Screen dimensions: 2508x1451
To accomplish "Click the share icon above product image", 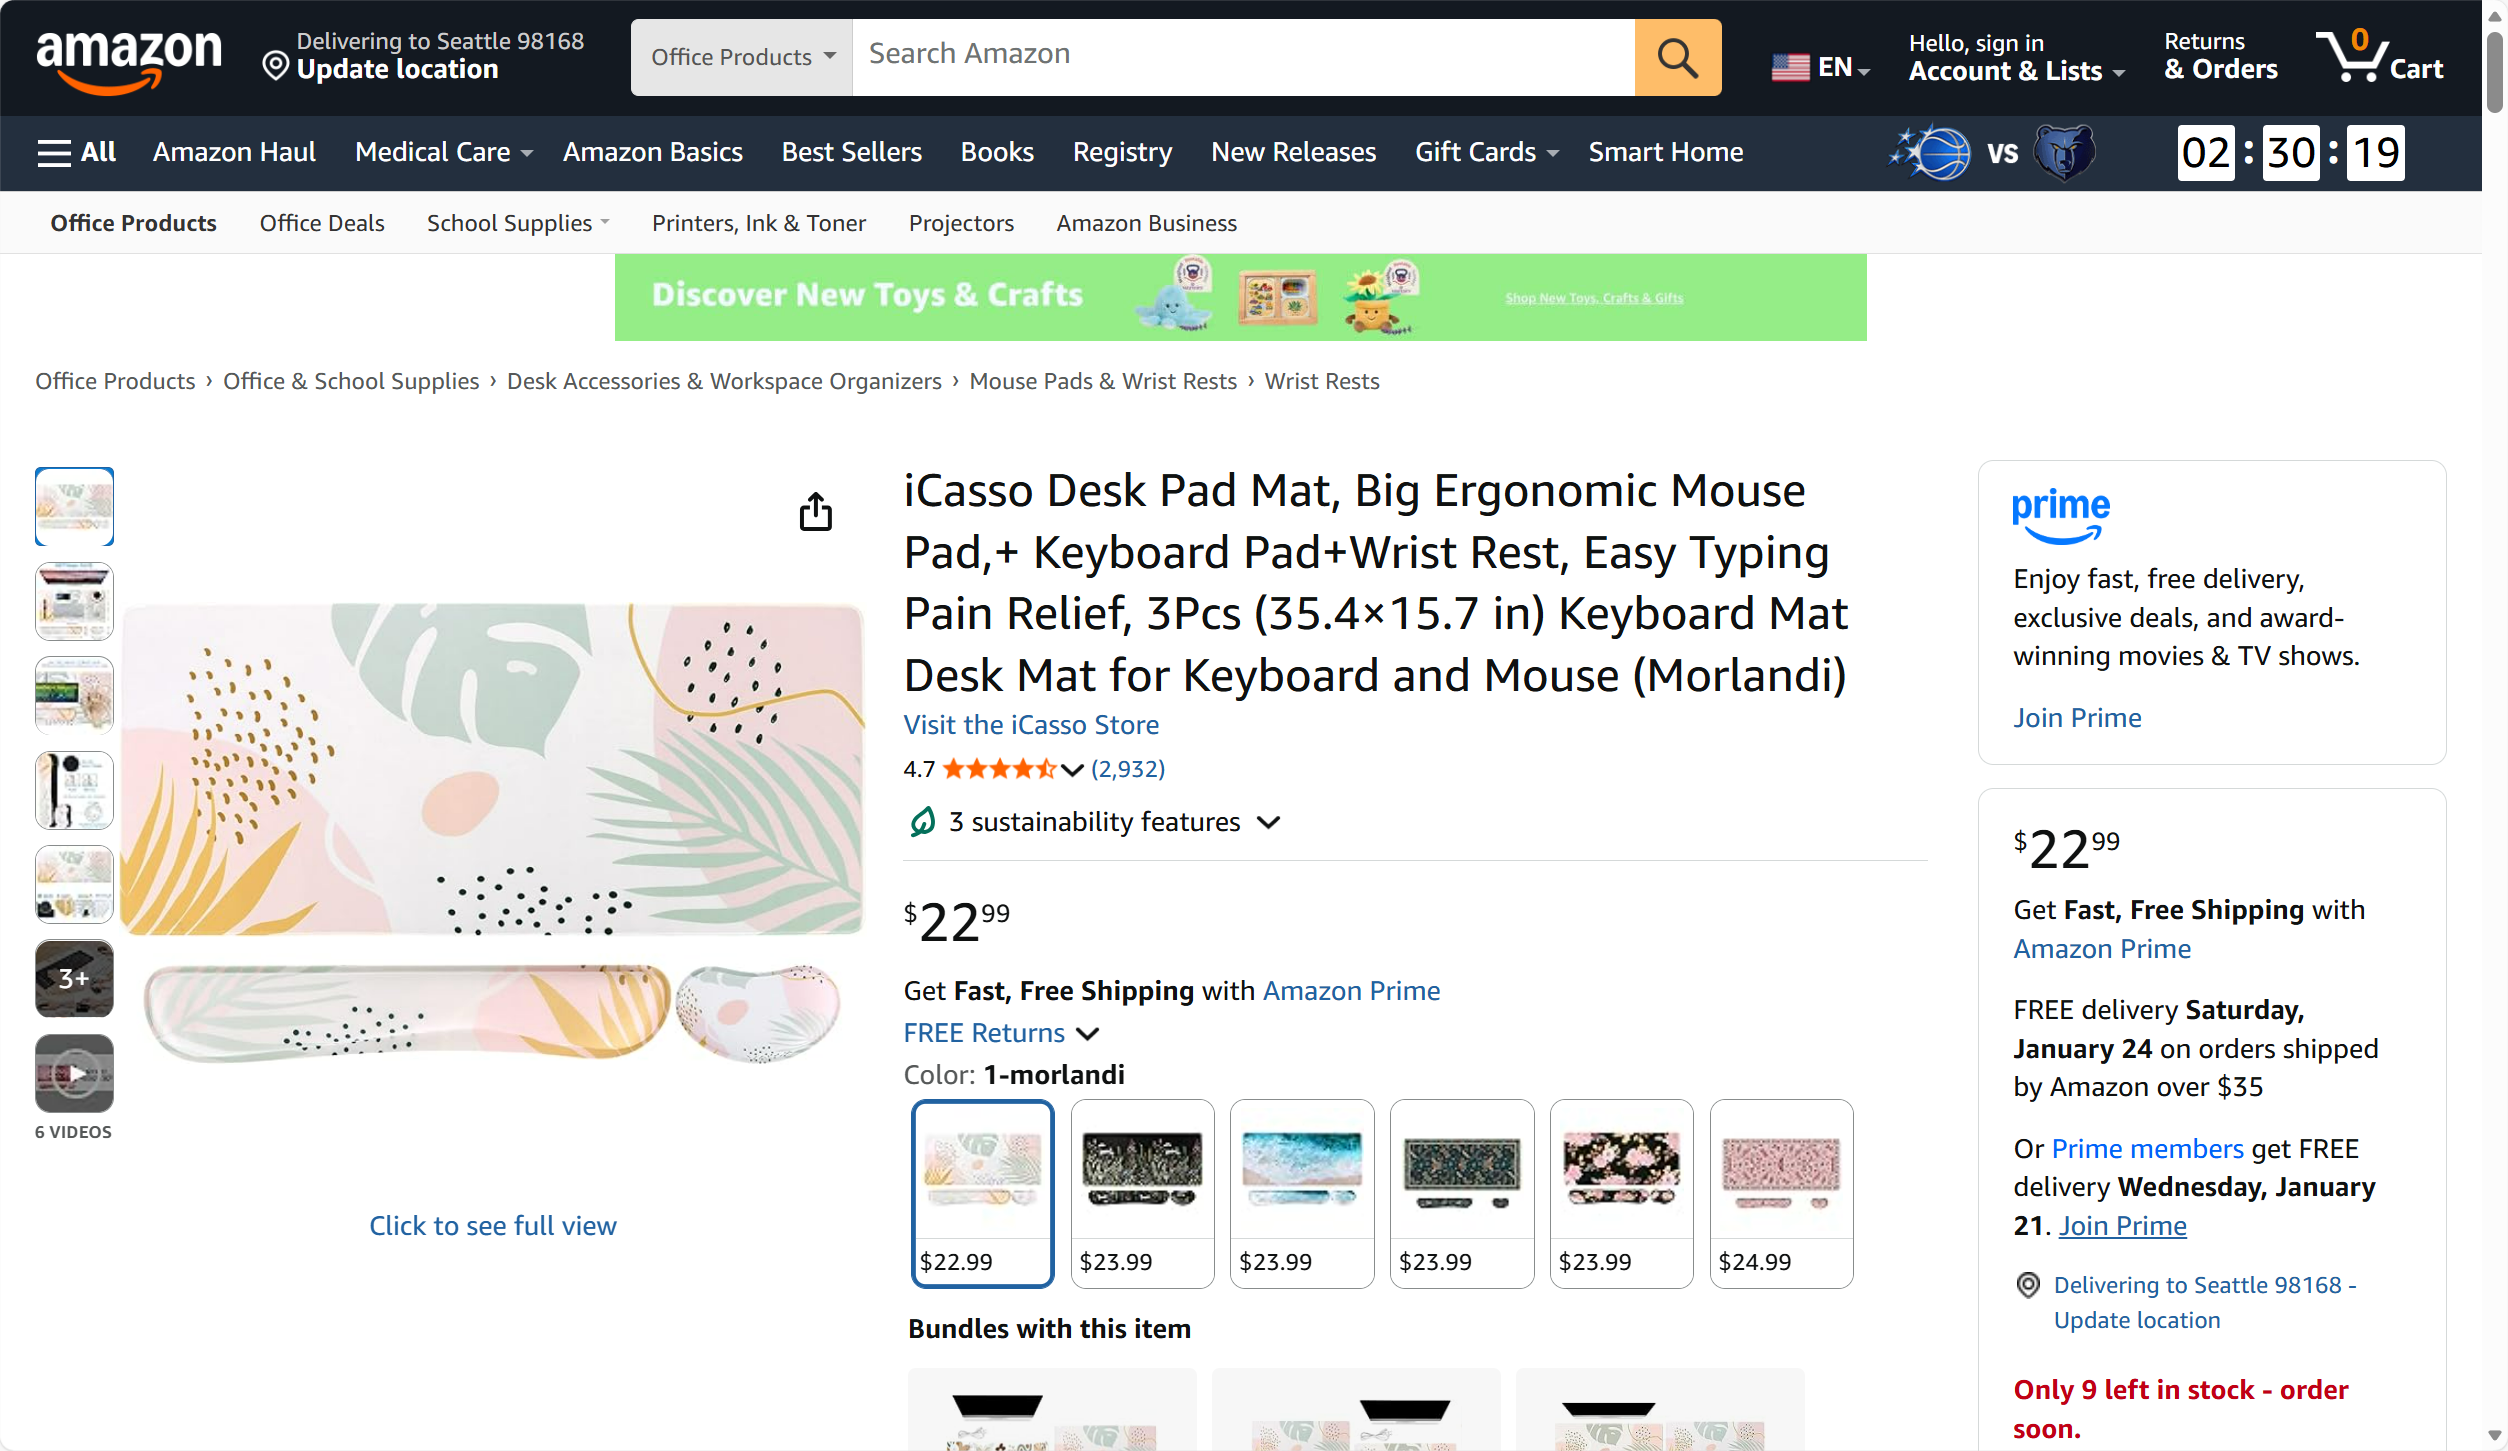I will coord(815,511).
